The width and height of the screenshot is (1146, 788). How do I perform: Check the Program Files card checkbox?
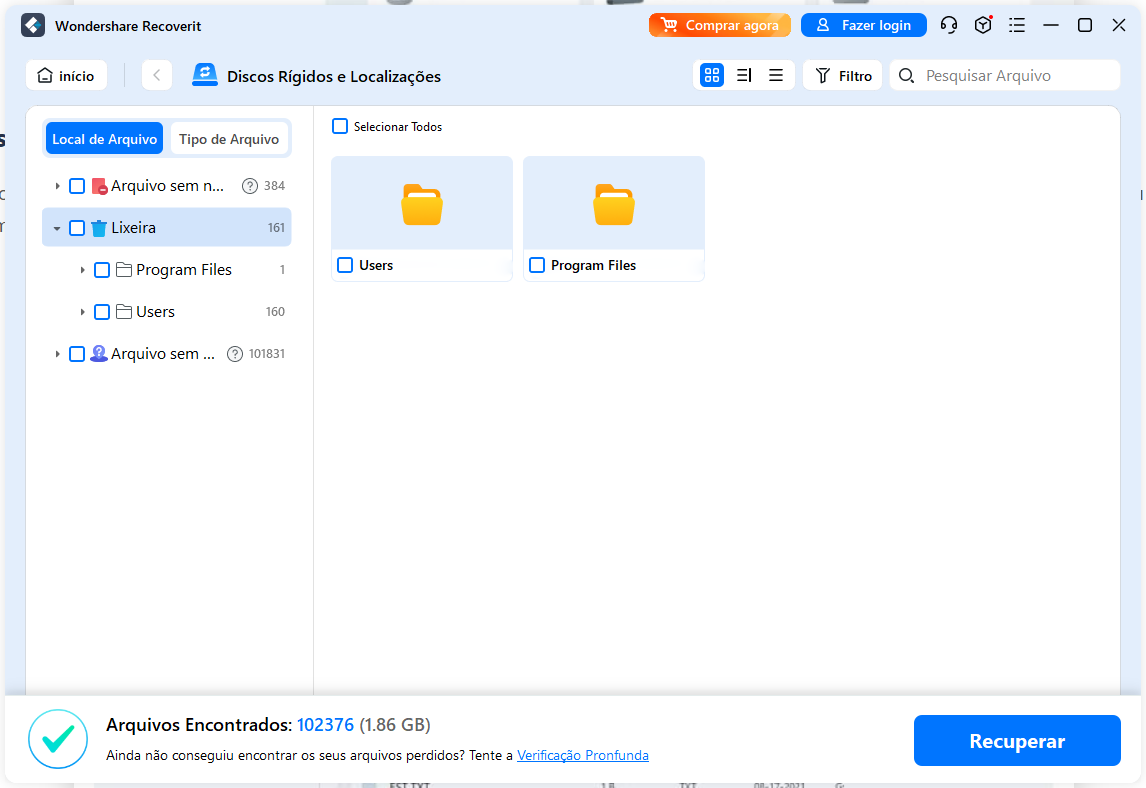click(537, 265)
